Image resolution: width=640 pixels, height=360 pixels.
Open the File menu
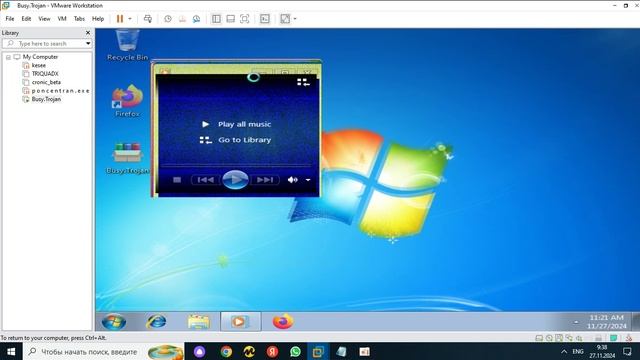pos(10,19)
